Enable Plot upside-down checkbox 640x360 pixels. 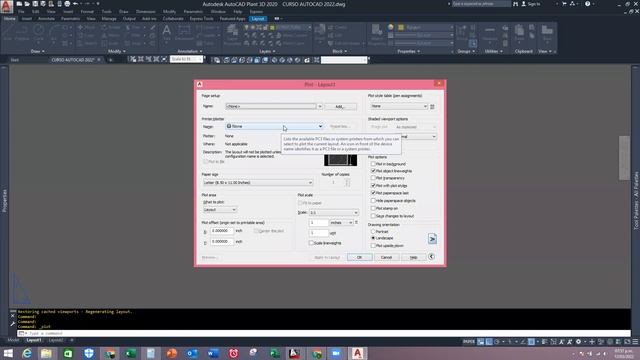[x=373, y=245]
